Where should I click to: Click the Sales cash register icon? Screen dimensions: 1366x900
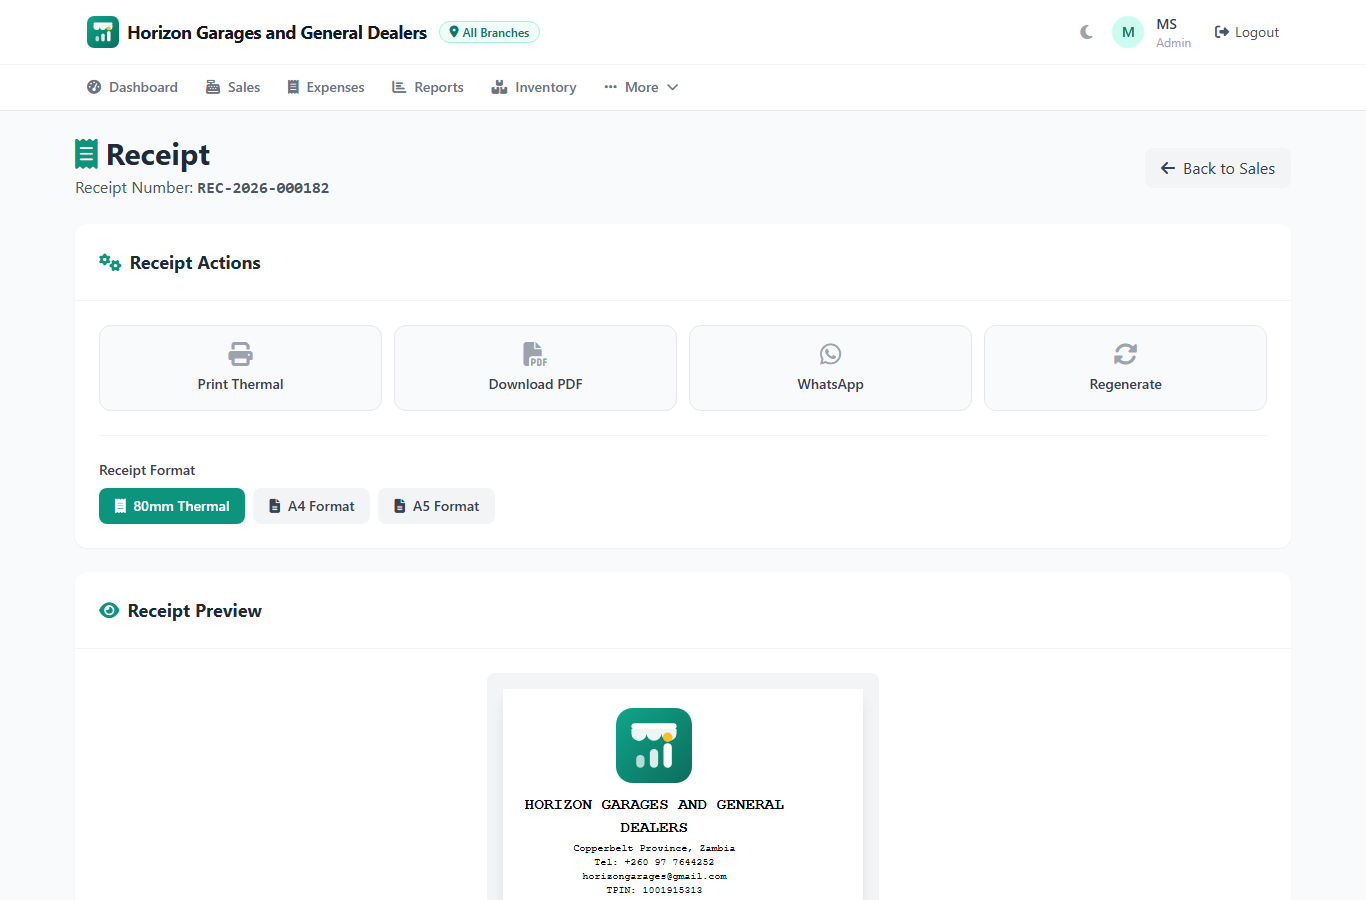pyautogui.click(x=213, y=87)
